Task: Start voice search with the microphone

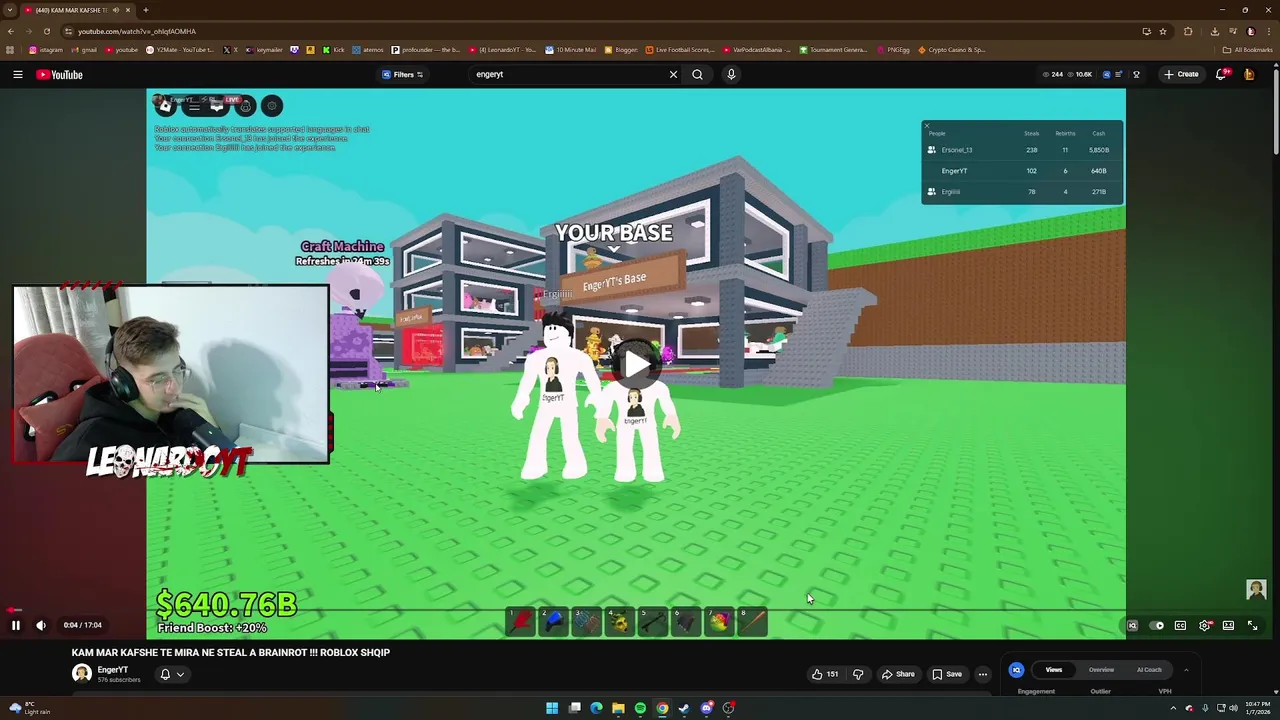Action: [731, 74]
